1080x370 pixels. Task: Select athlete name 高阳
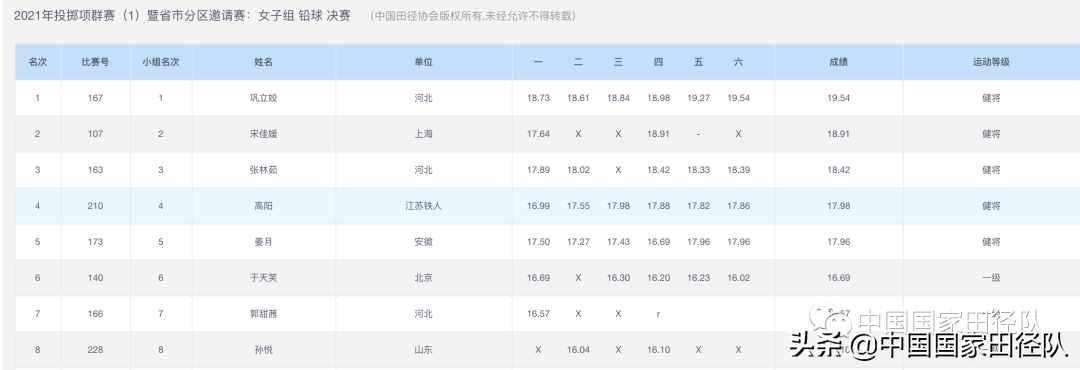[x=264, y=205]
